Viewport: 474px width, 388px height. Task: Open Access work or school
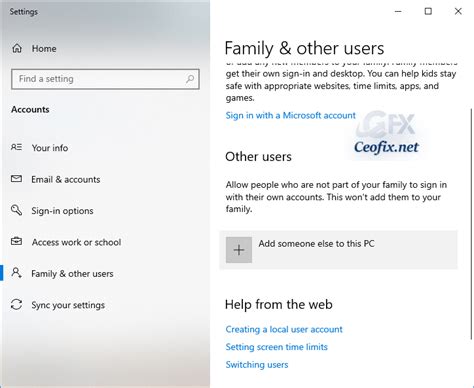pos(76,242)
